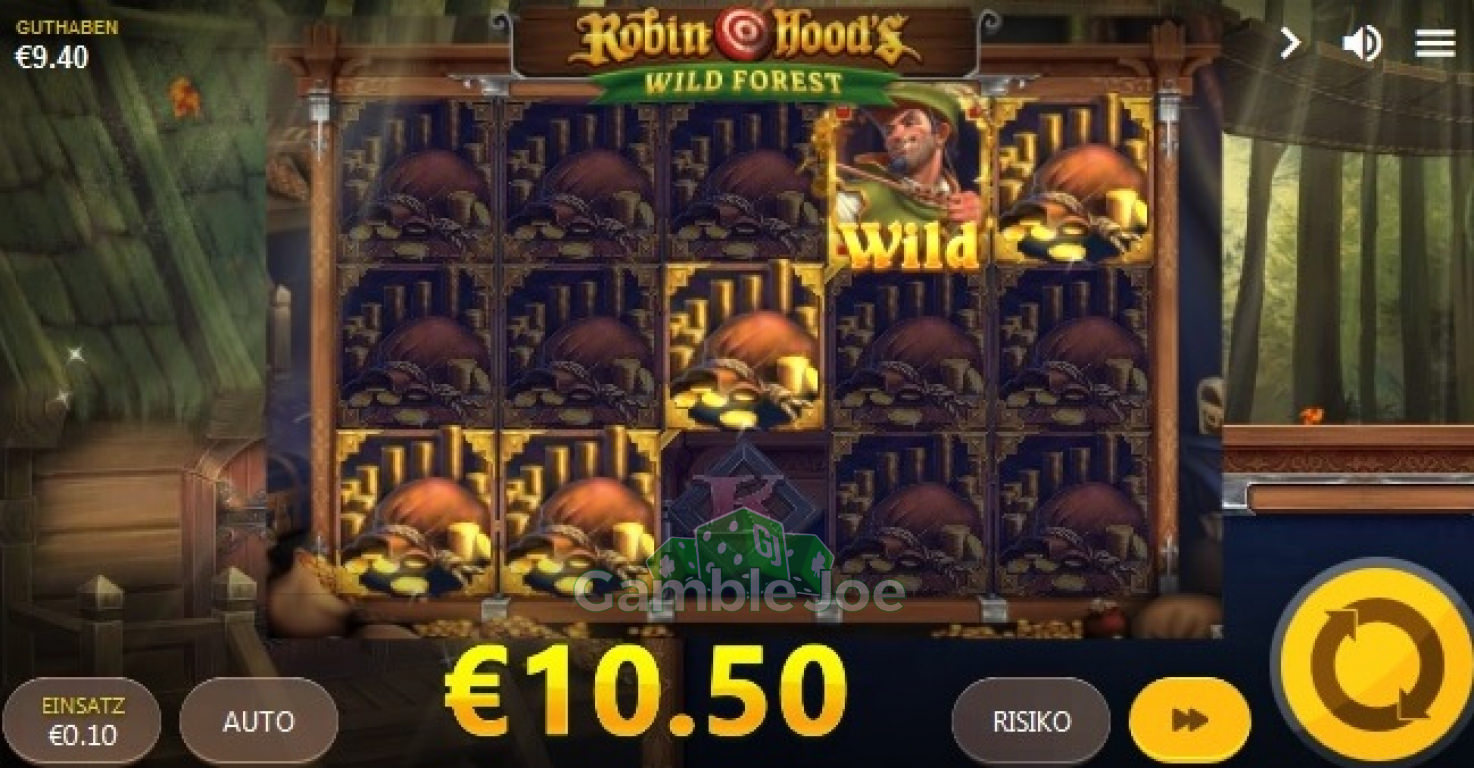This screenshot has height=768, width=1474.
Task: Click the RISIKO gamble button
Action: (x=1031, y=721)
